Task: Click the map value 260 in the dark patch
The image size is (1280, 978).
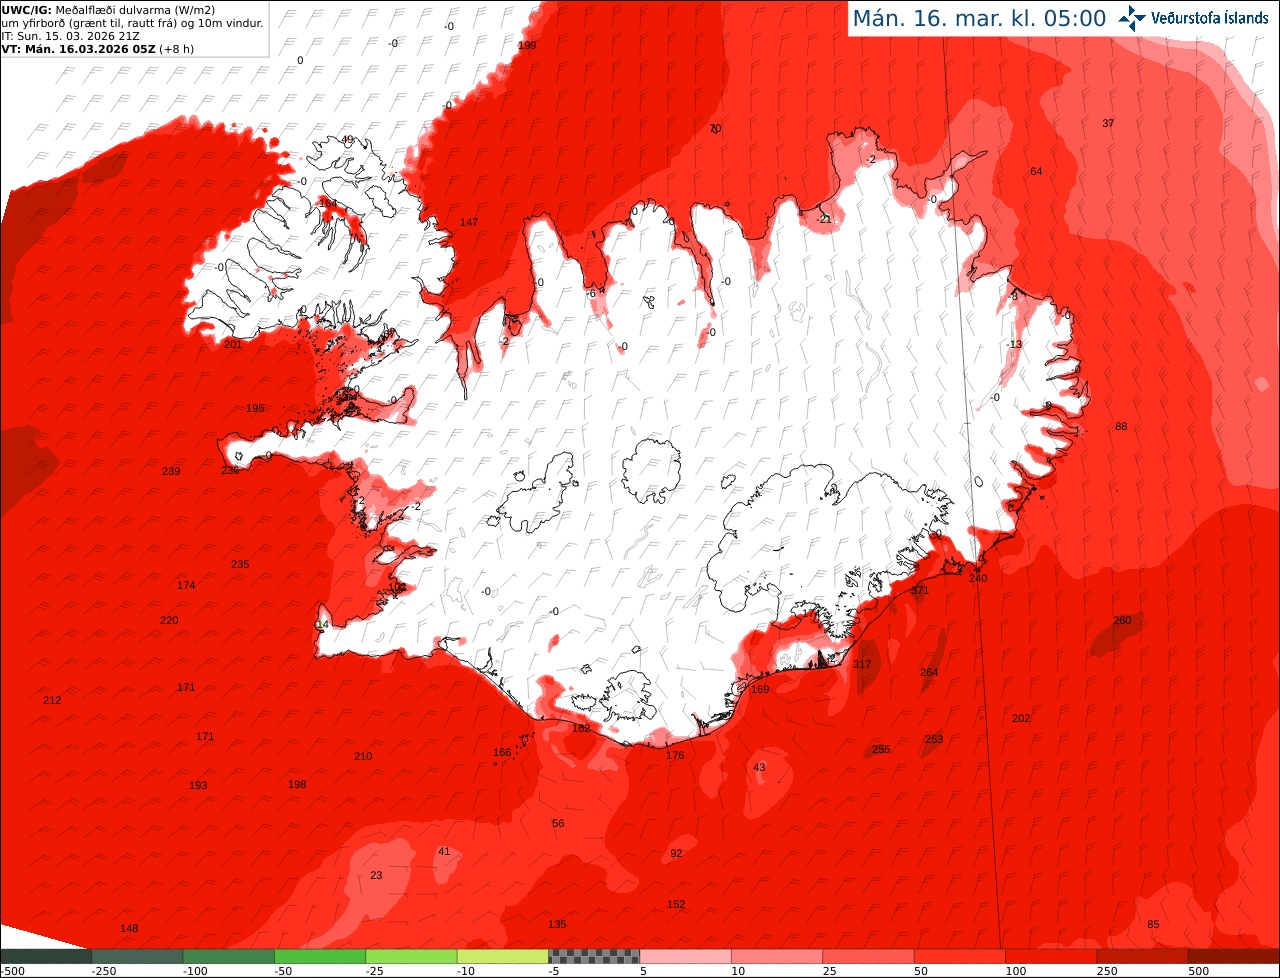Action: pyautogui.click(x=1123, y=621)
